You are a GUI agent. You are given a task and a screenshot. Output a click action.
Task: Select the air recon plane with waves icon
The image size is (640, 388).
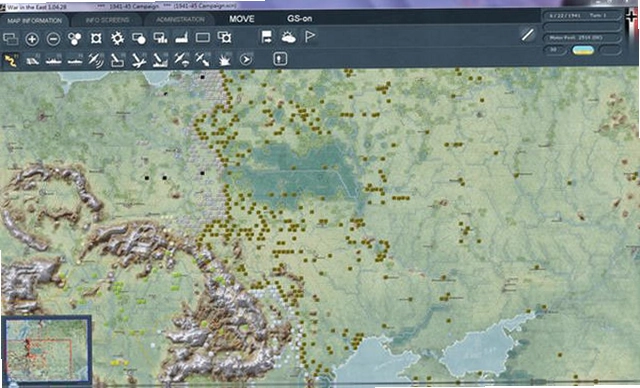coord(96,60)
